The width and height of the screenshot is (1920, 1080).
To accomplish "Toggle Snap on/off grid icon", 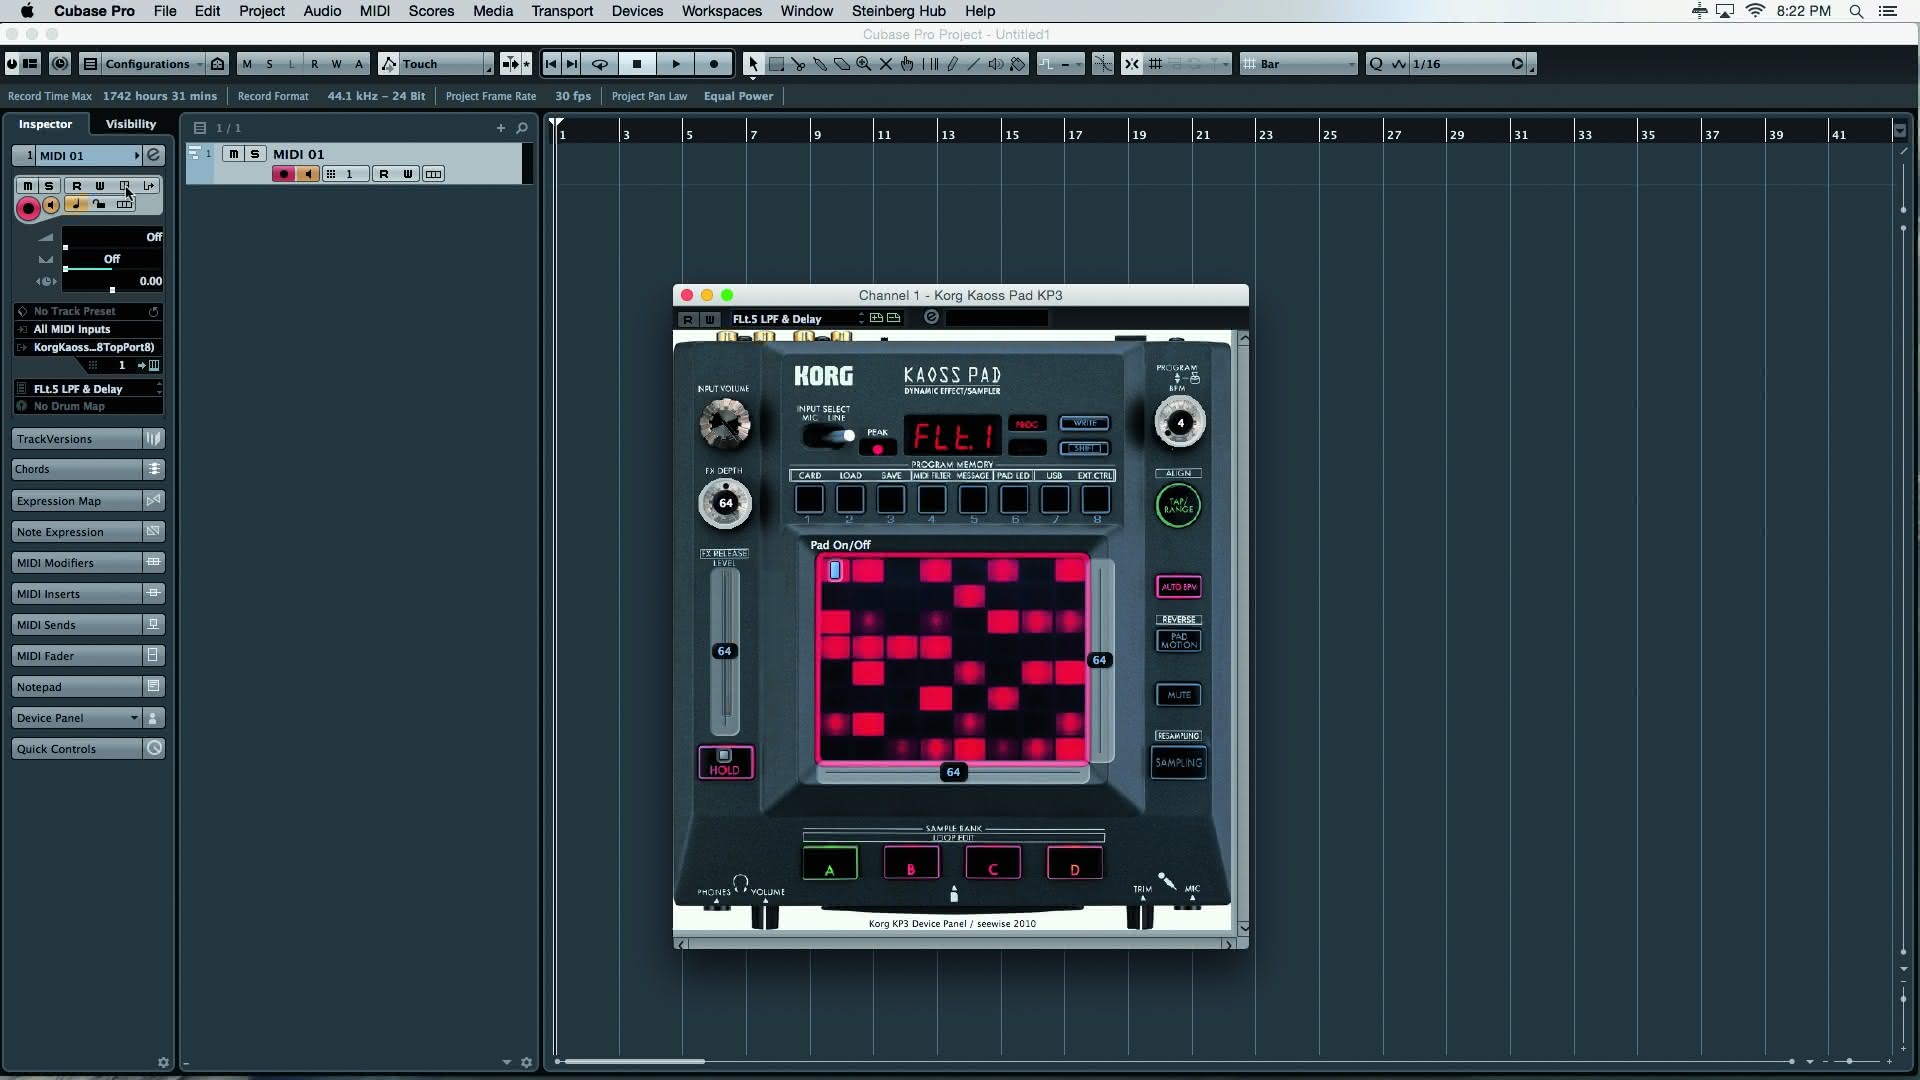I will pos(1131,64).
